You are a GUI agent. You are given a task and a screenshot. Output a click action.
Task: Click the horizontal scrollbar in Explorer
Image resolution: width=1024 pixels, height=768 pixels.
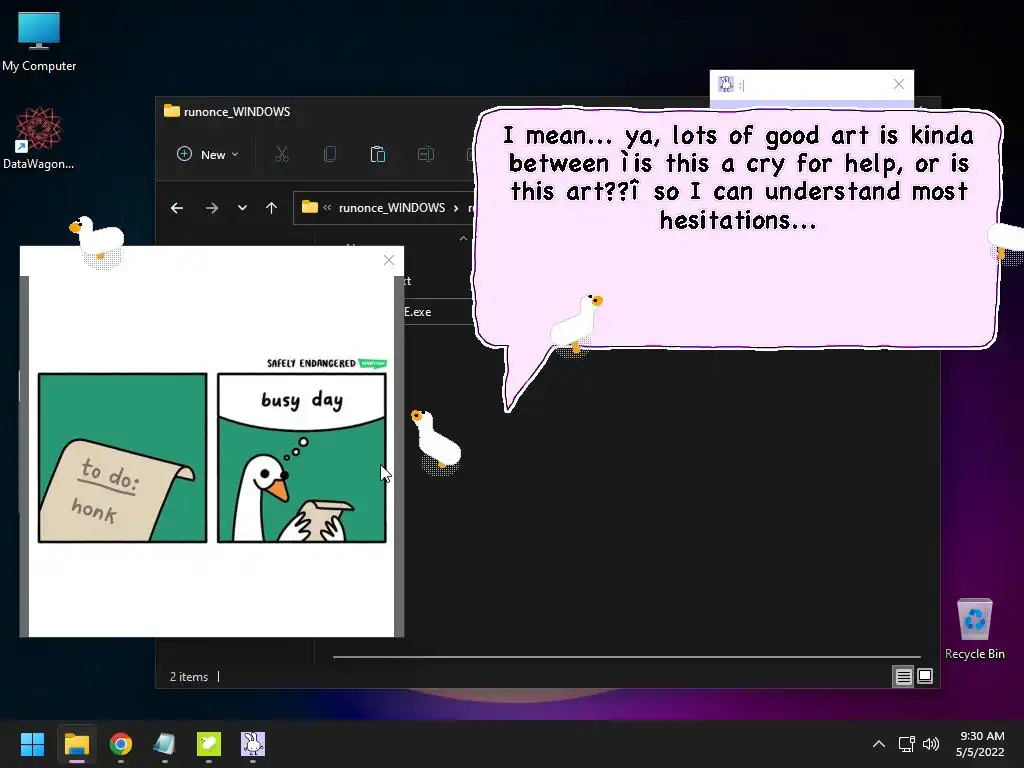click(626, 656)
